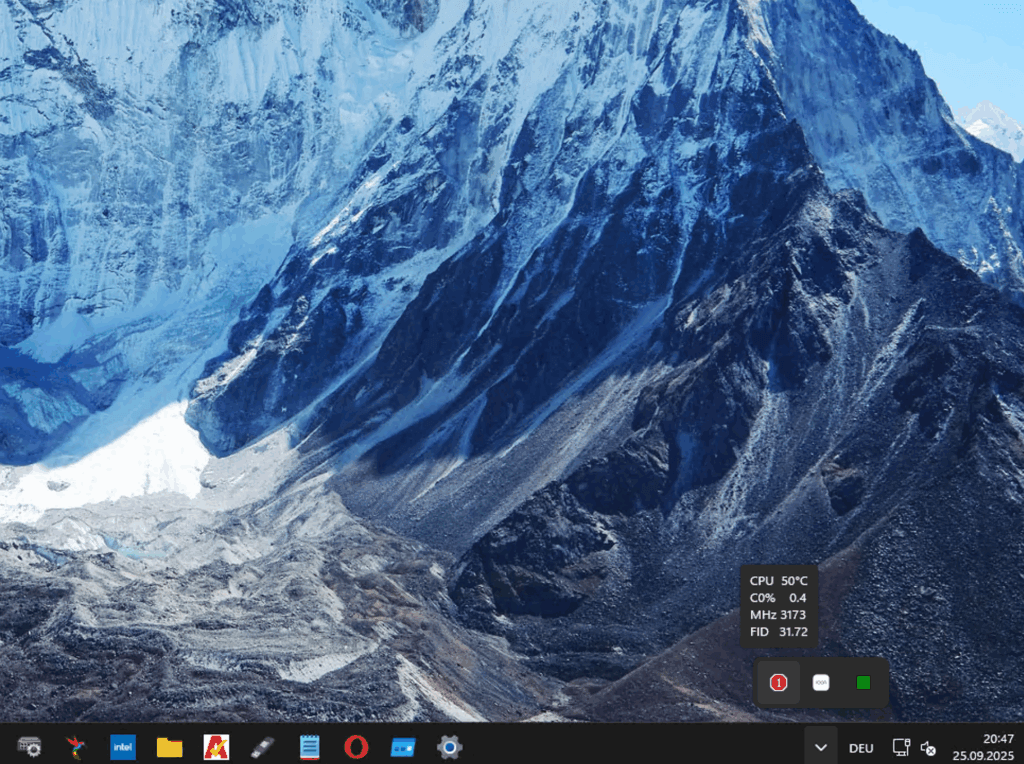This screenshot has width=1024, height=764.
Task: Click the green square tray icon
Action: click(x=863, y=683)
